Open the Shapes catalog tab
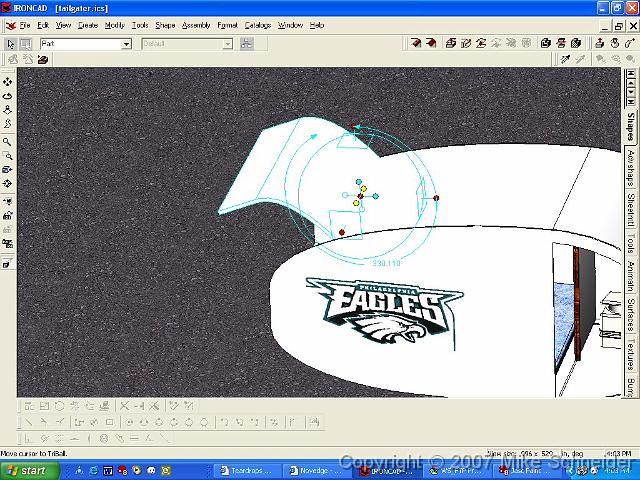 631,126
